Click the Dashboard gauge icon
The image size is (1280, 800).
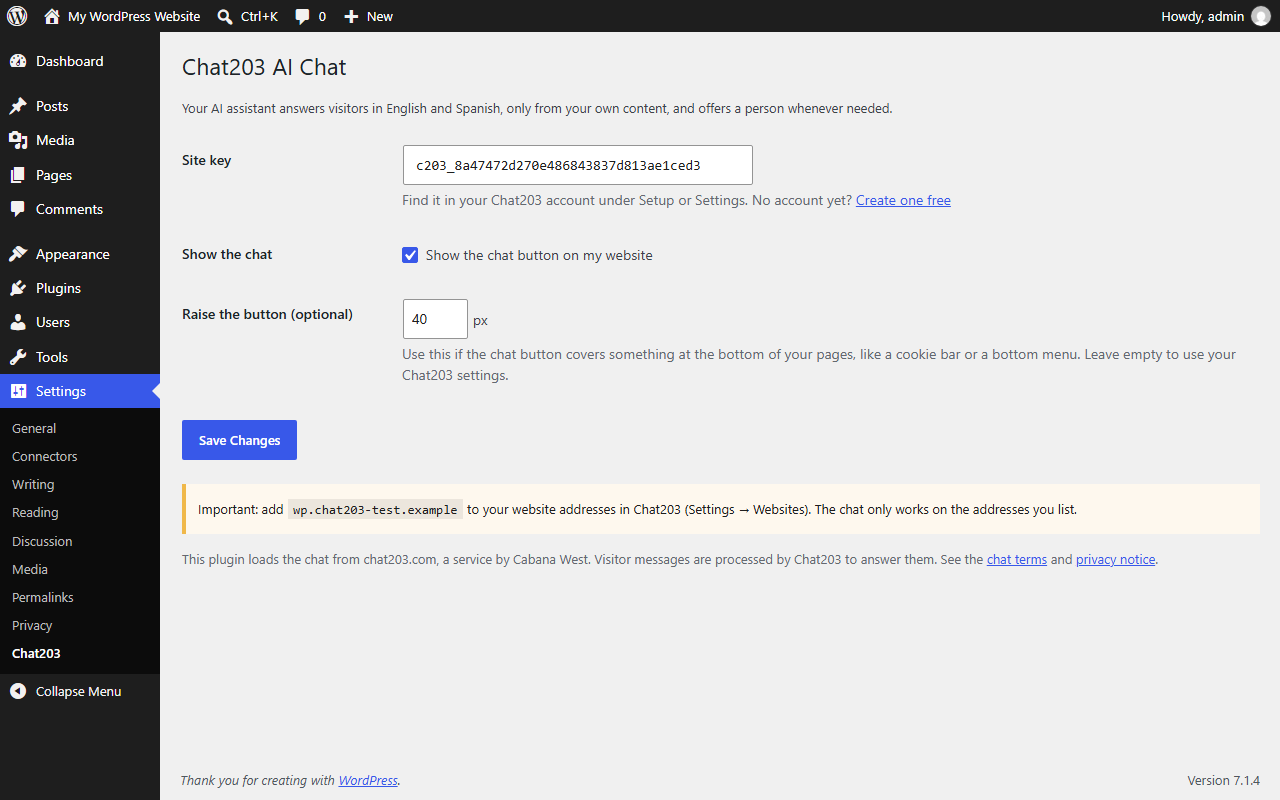(x=18, y=61)
